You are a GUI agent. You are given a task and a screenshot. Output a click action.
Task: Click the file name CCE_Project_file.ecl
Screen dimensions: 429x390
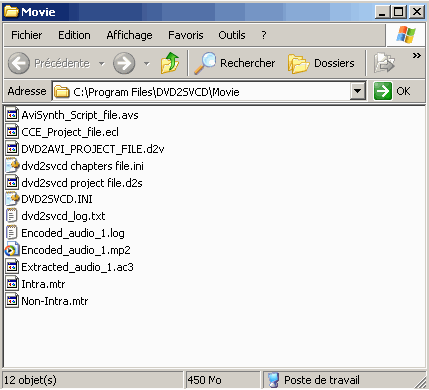pos(70,132)
